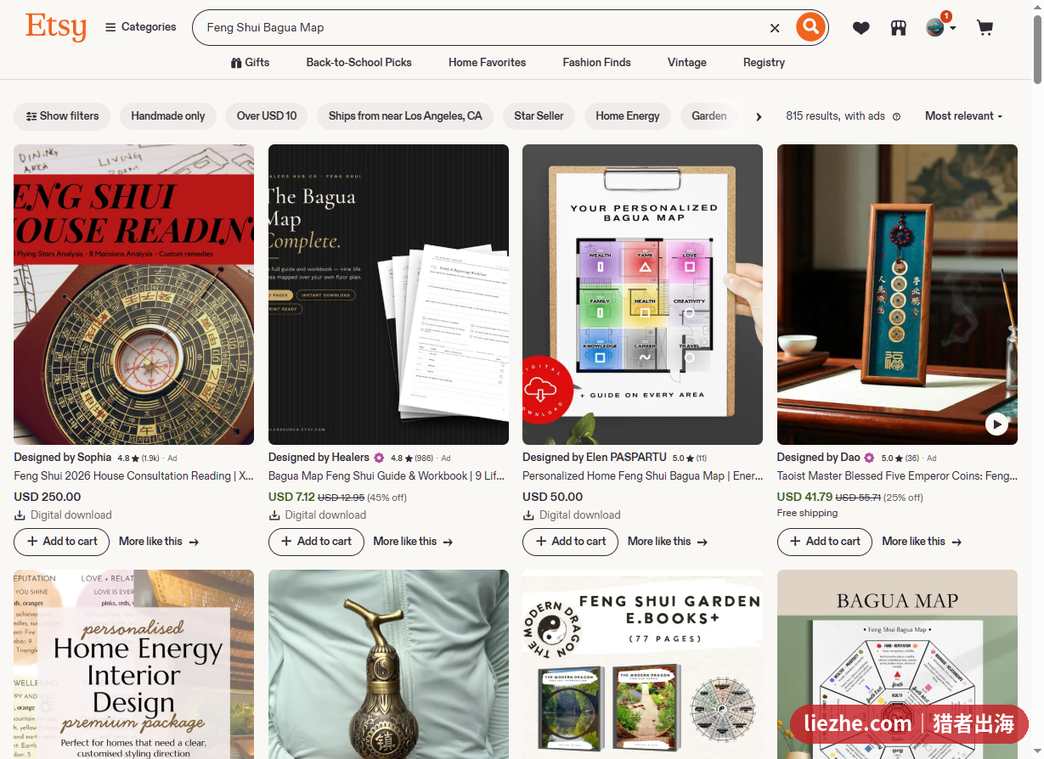Open the brass gourd figurine listing image

[388, 664]
